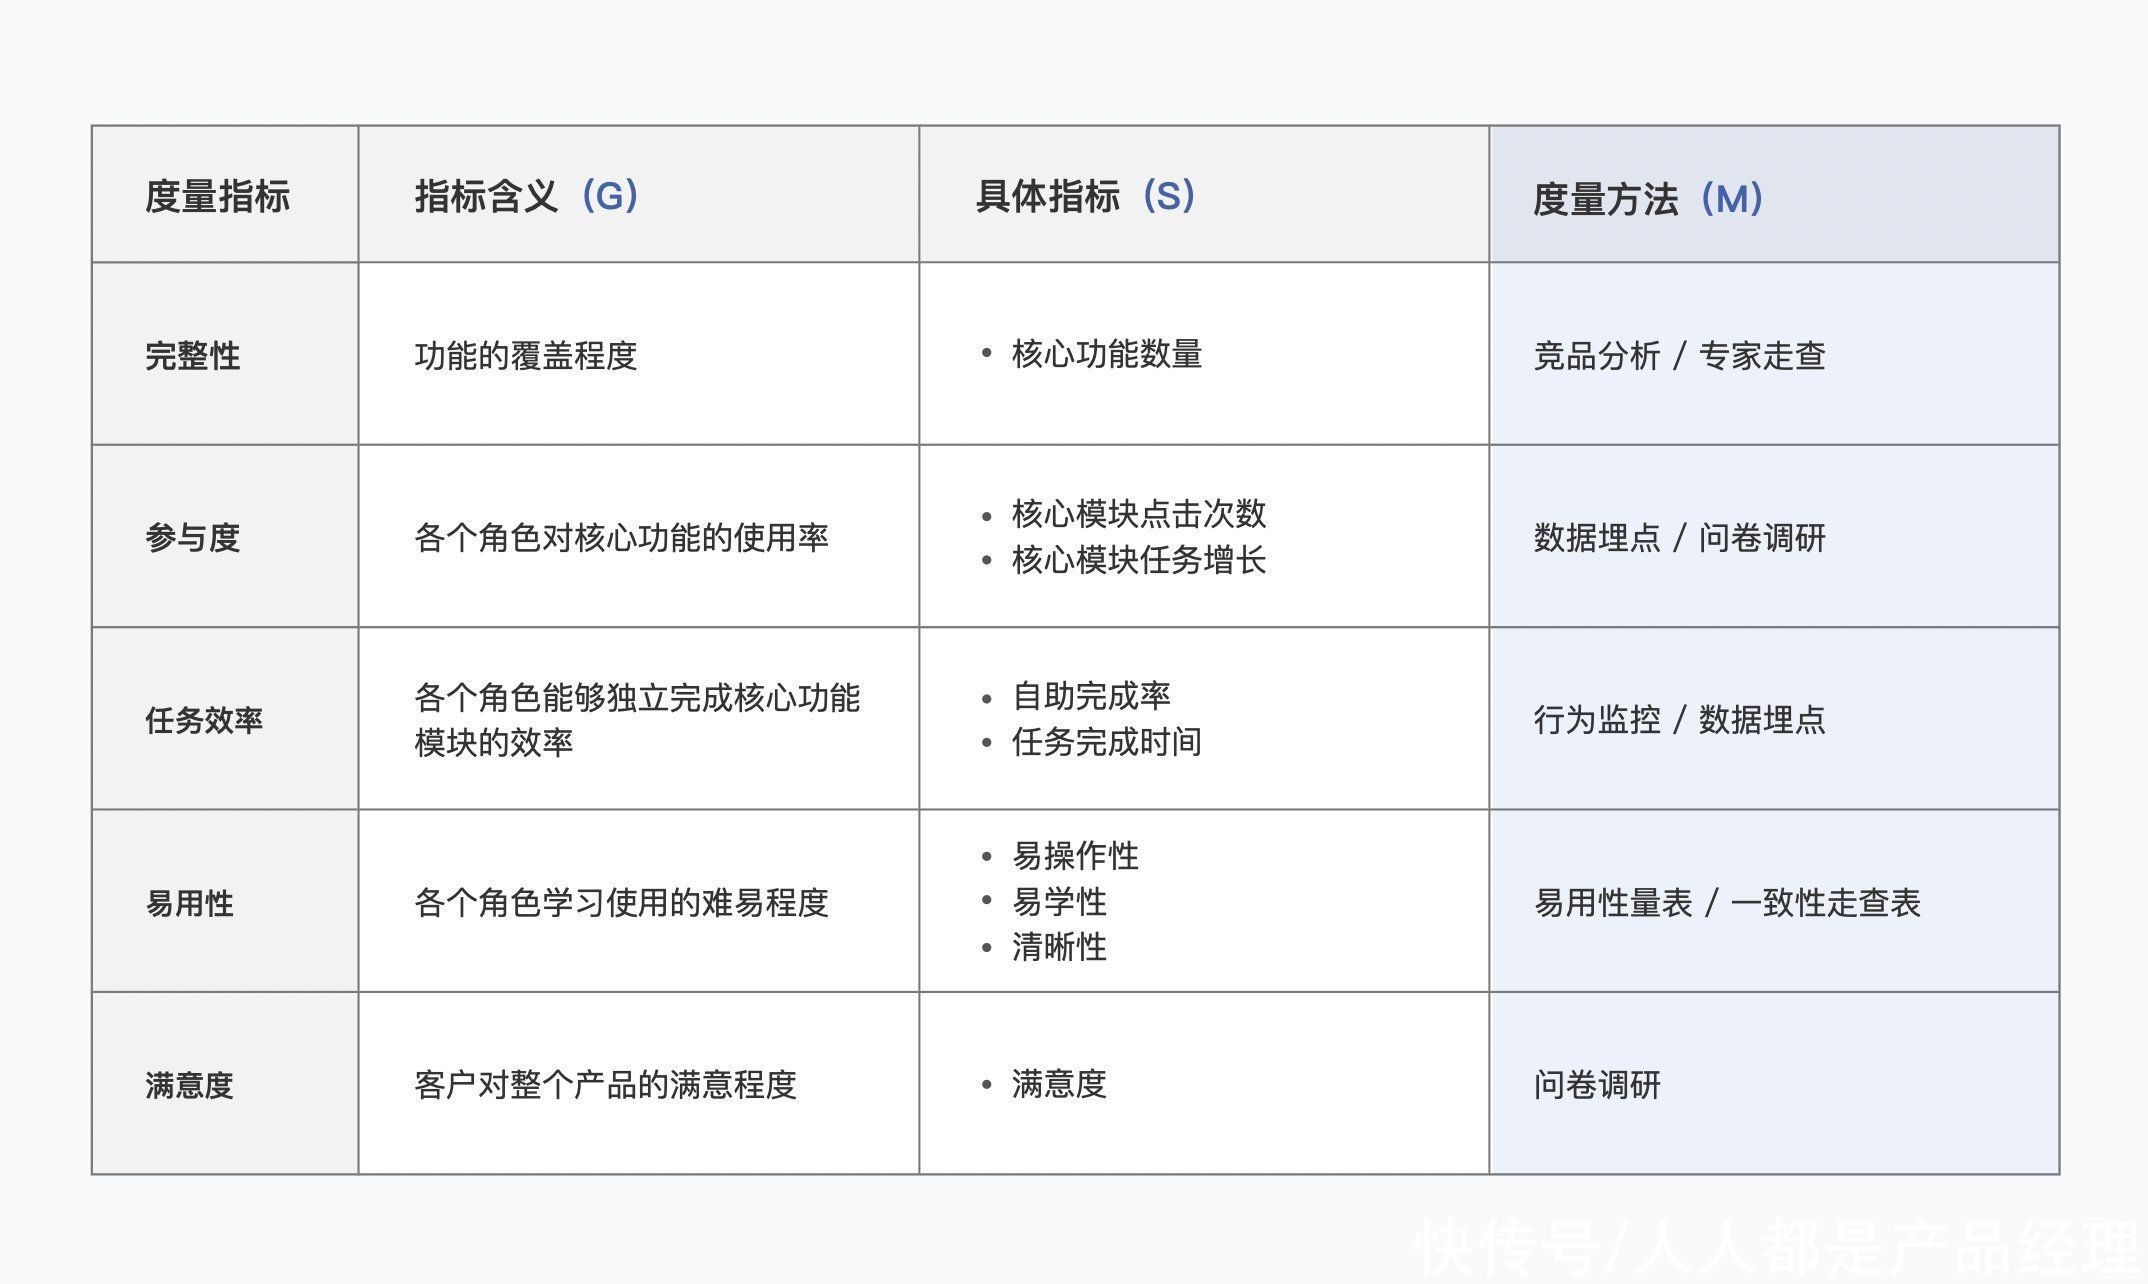Select the 任务效率 row label
Screen dimensions: 2148x1284
tap(204, 720)
